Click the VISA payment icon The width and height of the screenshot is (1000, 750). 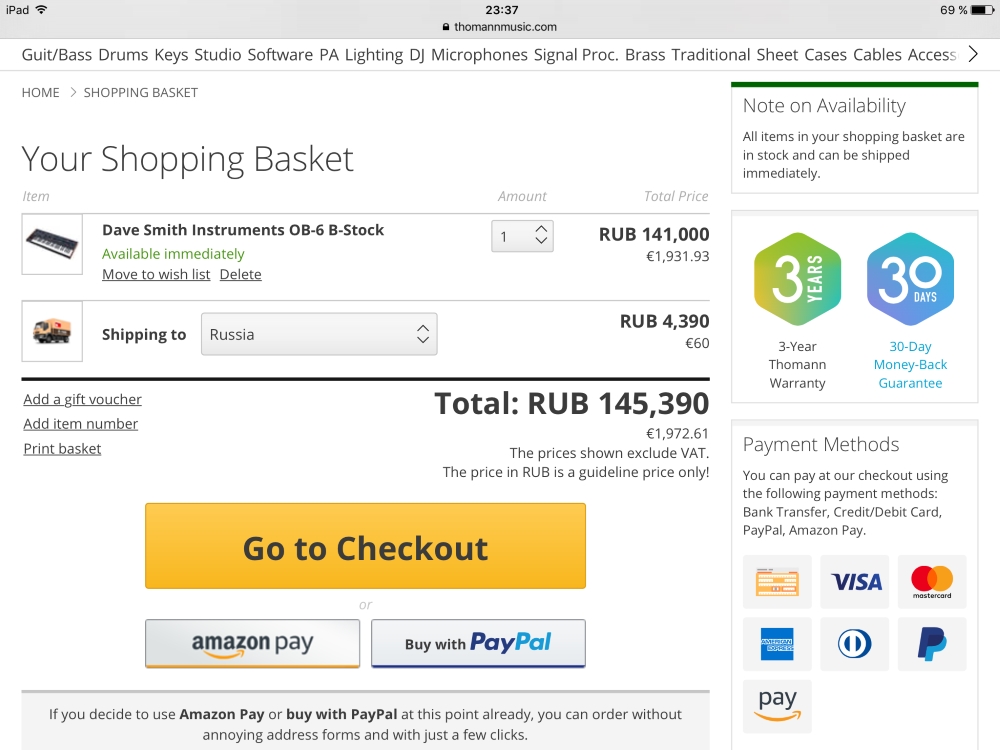(855, 582)
